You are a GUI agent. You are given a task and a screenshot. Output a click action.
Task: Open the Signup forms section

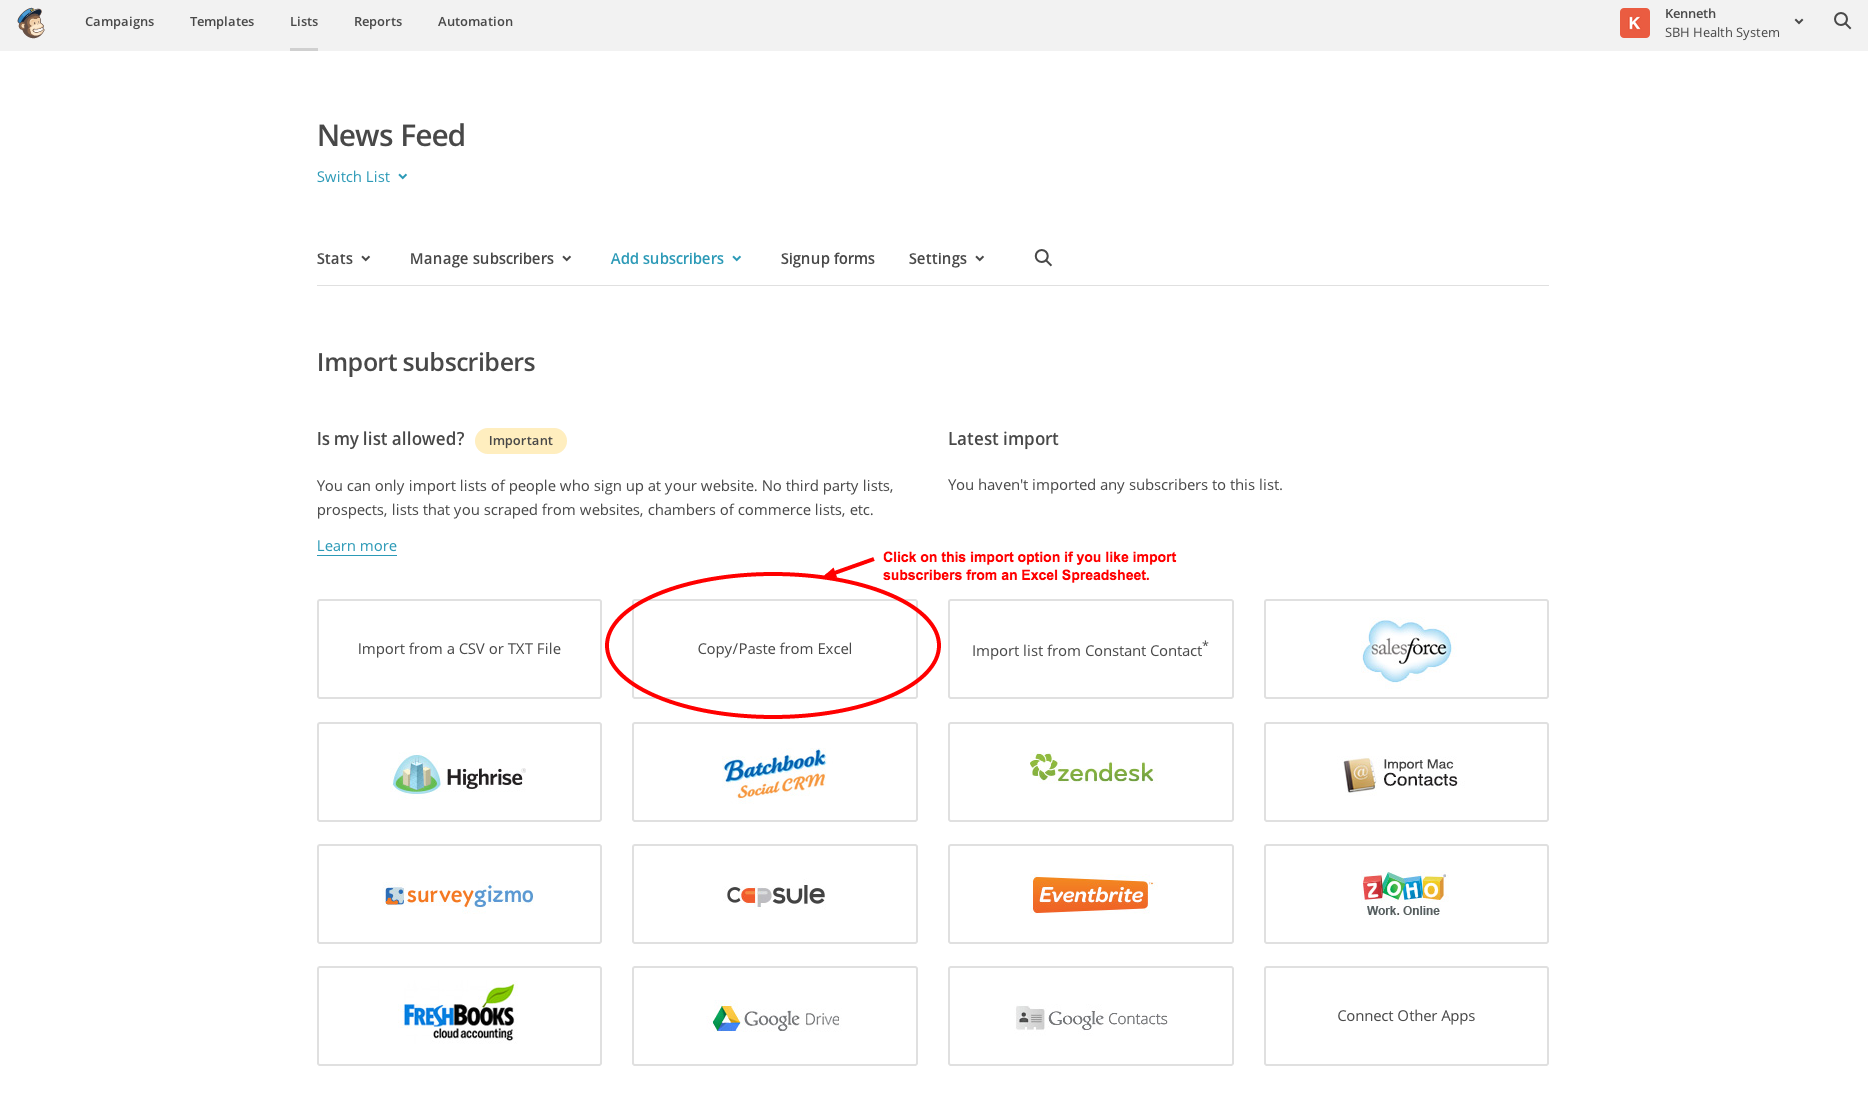tap(827, 259)
